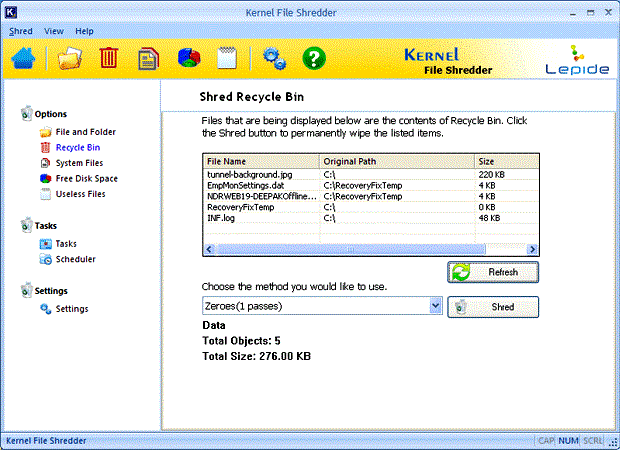Viewport: 620px width, 450px height.
Task: Click the 0 KB size cell
Action: click(487, 207)
